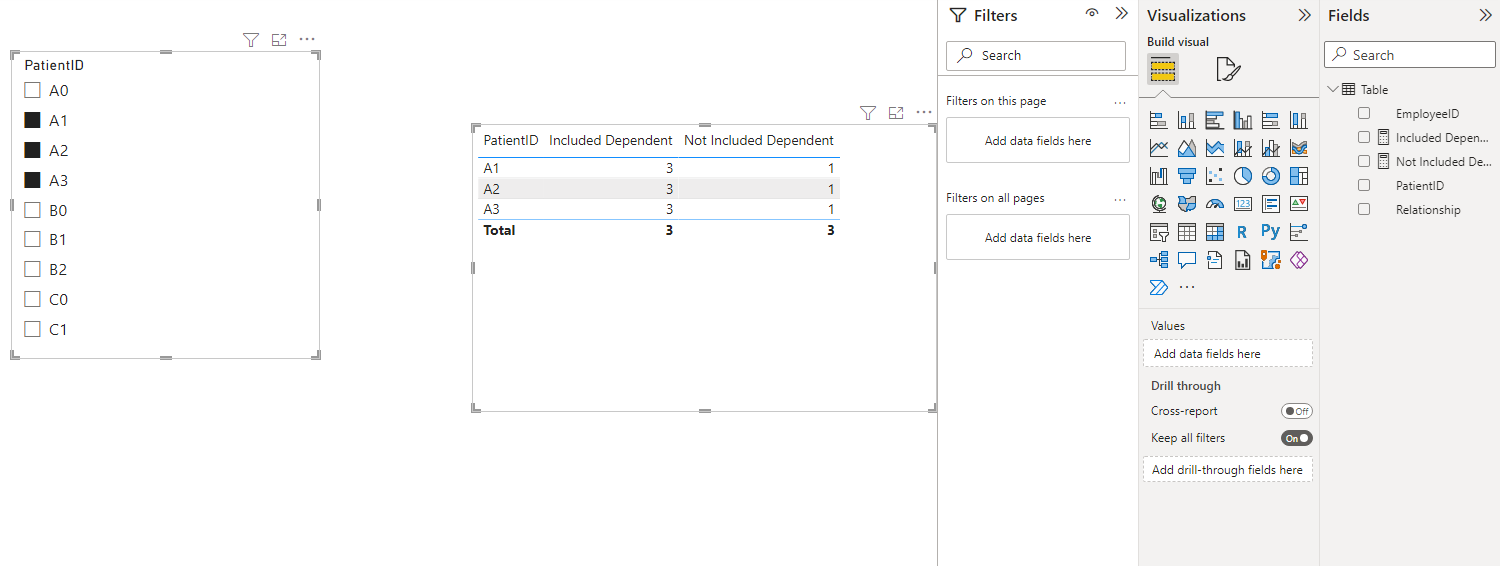Click the Add drill-through fields here well
1500x566 pixels.
click(x=1228, y=469)
